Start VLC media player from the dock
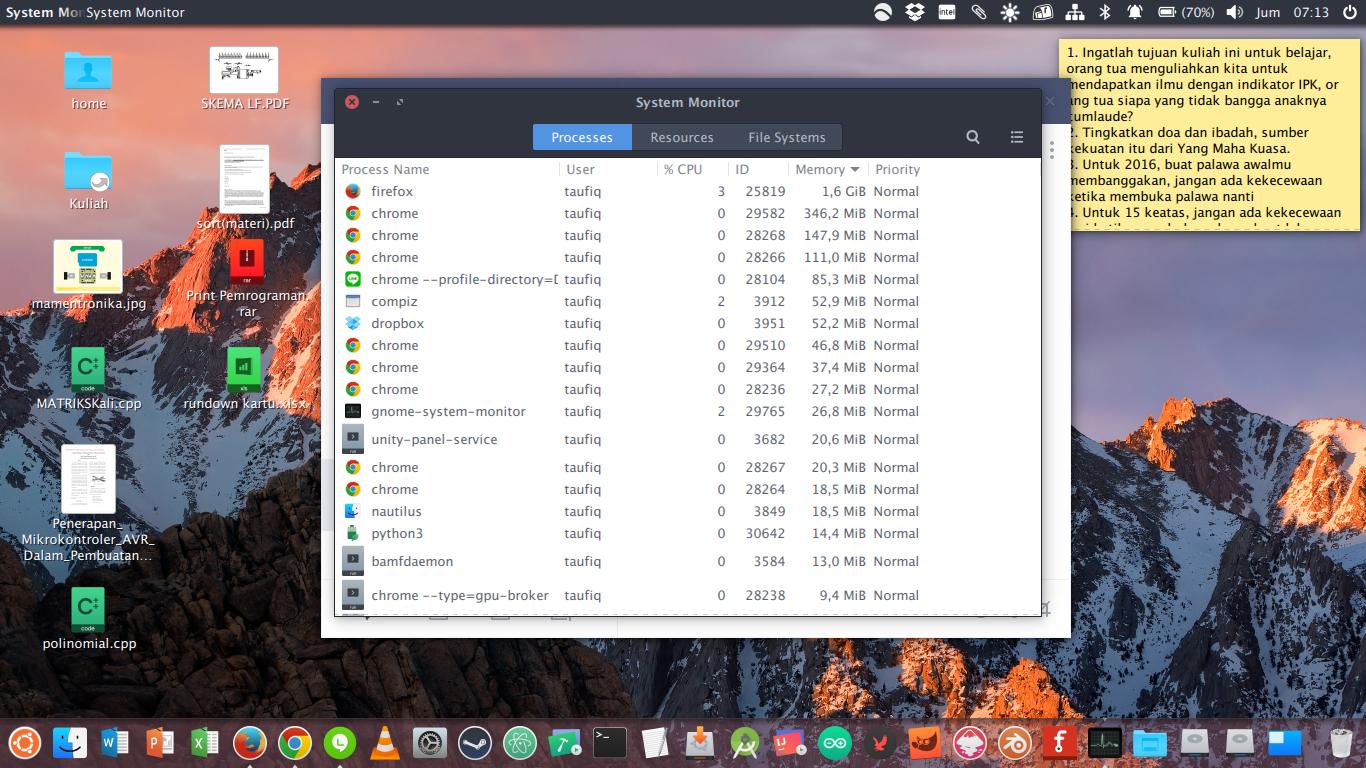The height and width of the screenshot is (768, 1366). coord(383,742)
